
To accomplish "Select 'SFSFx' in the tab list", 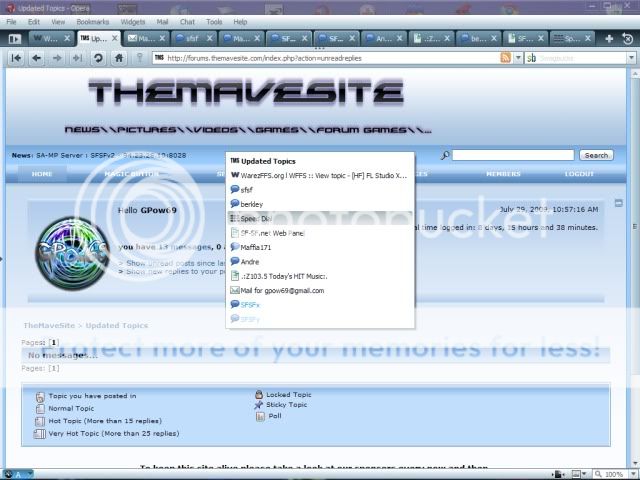I will (x=320, y=305).
